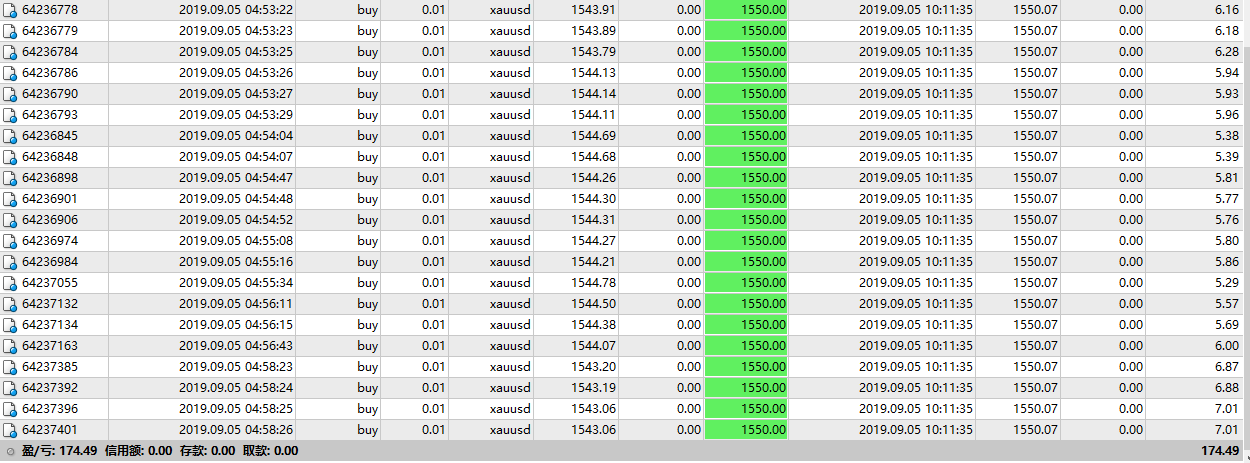Click profit value 6.00

point(1226,346)
